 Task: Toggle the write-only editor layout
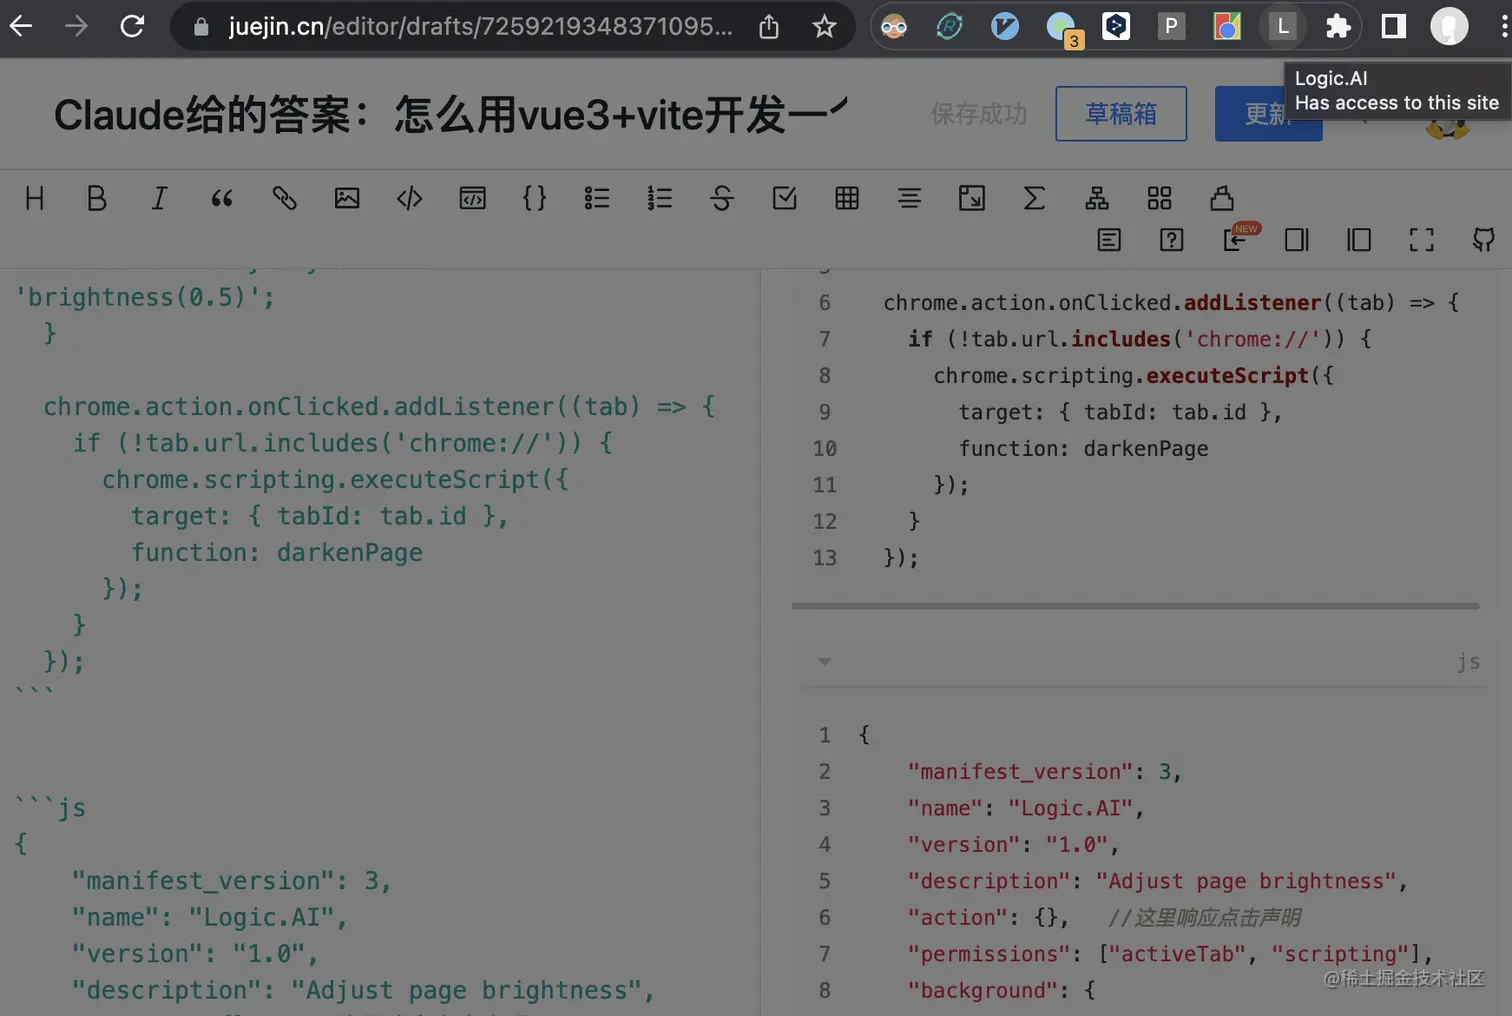point(1297,240)
